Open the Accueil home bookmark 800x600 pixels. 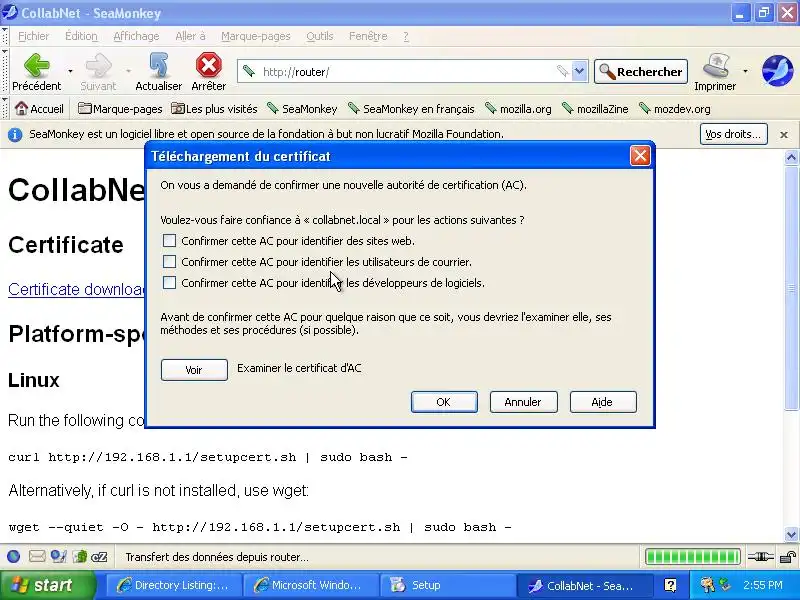coord(39,109)
